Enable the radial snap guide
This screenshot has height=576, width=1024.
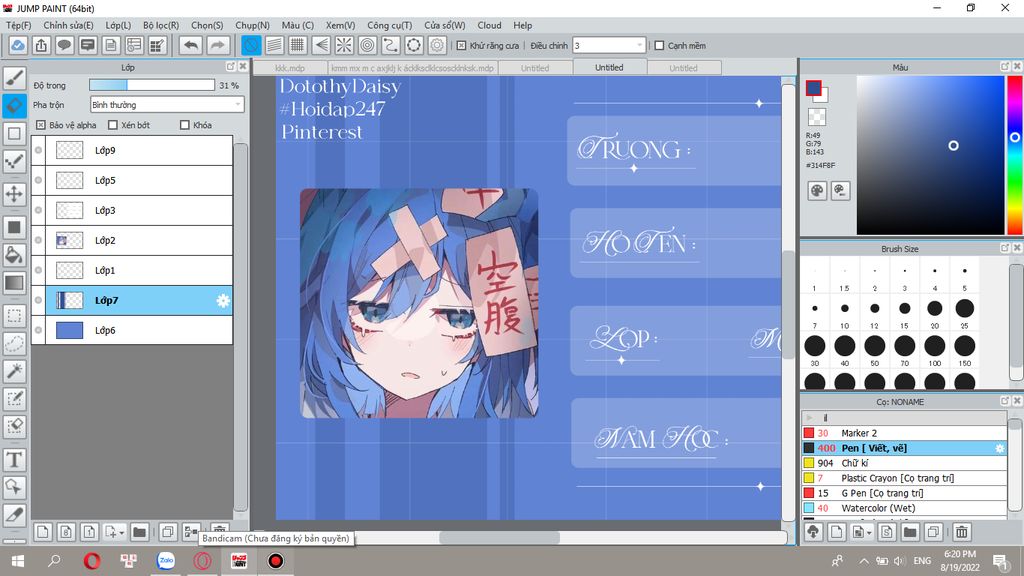point(344,45)
